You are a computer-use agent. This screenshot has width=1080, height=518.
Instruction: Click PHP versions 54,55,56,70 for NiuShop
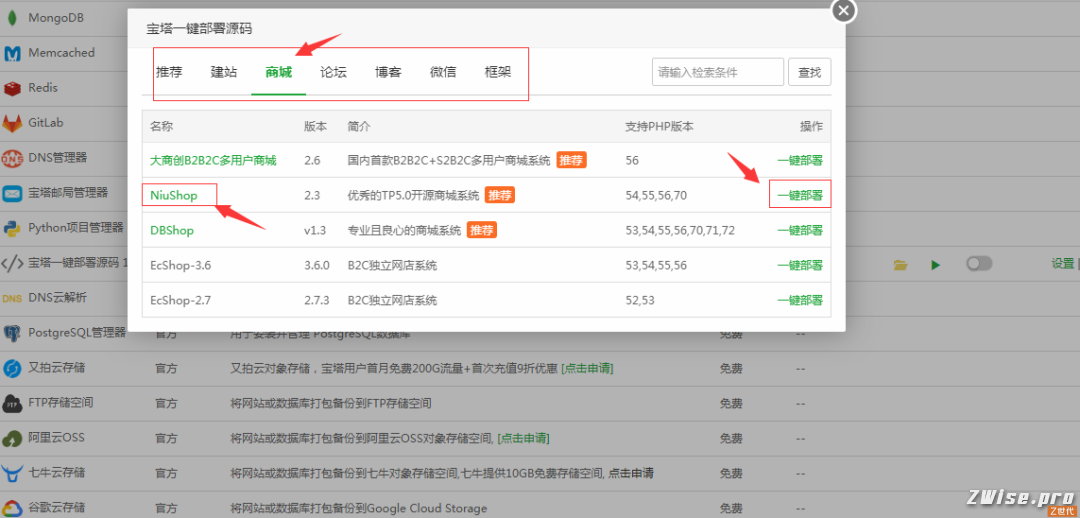point(656,196)
